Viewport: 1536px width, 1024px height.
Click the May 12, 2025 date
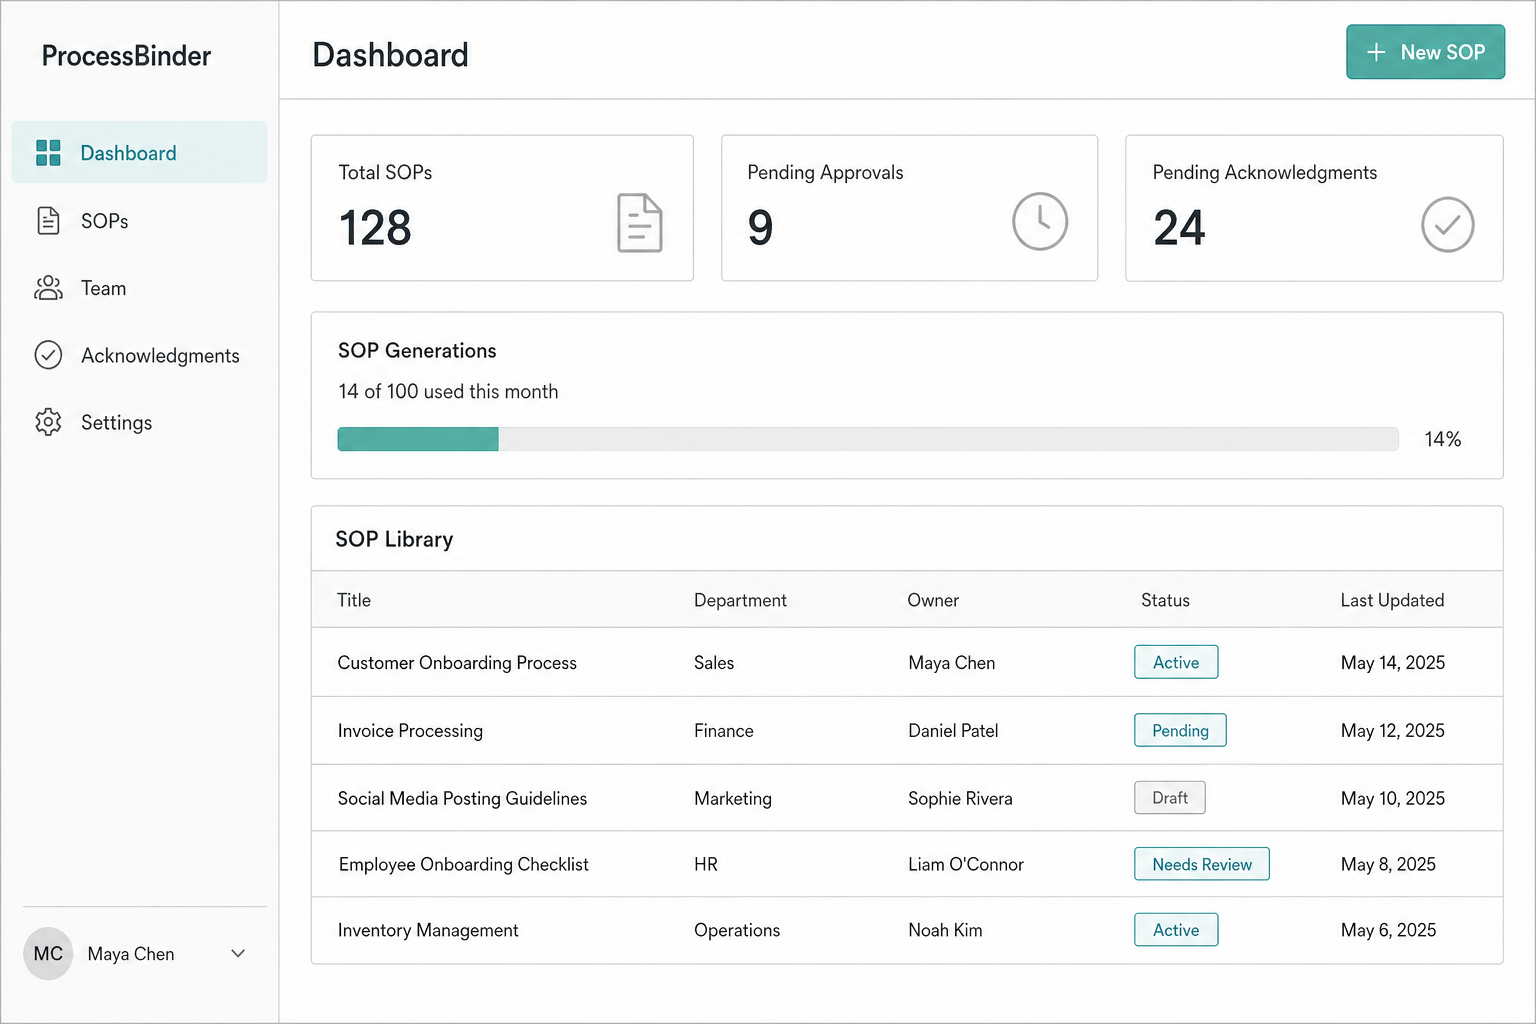[1393, 730]
